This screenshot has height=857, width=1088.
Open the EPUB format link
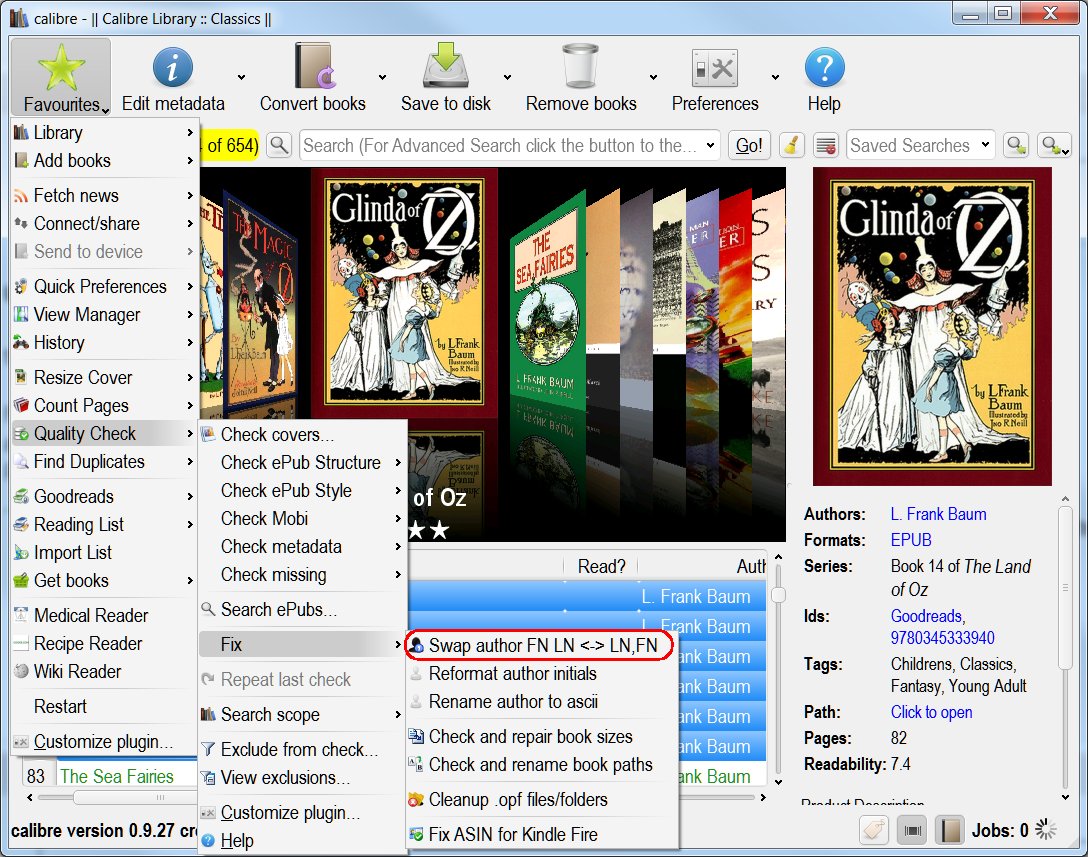(911, 540)
